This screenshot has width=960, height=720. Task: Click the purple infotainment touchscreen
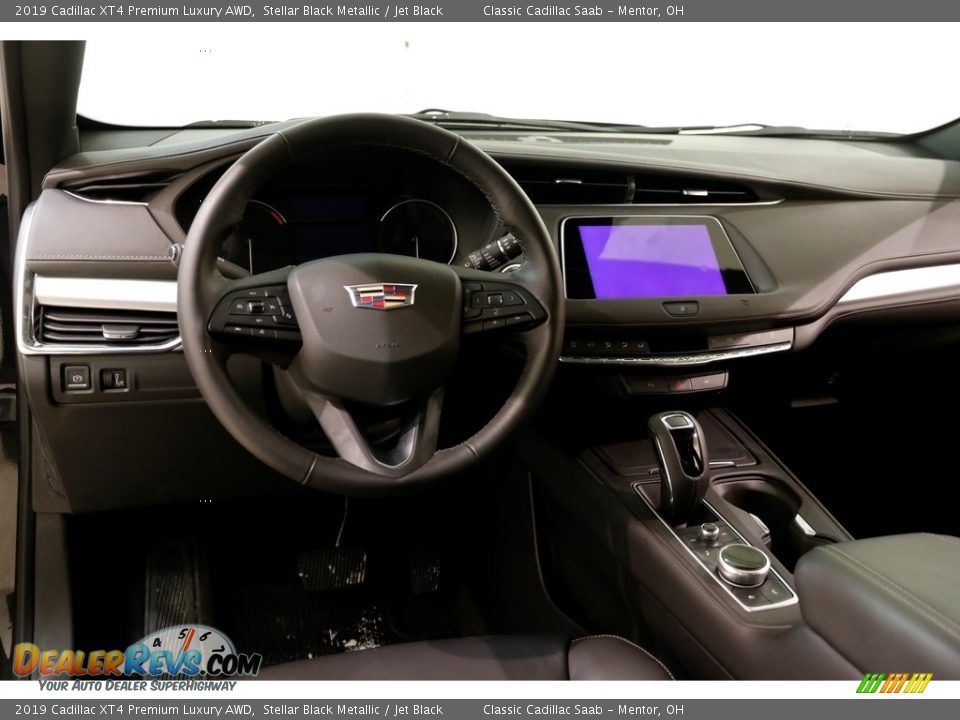pos(652,260)
